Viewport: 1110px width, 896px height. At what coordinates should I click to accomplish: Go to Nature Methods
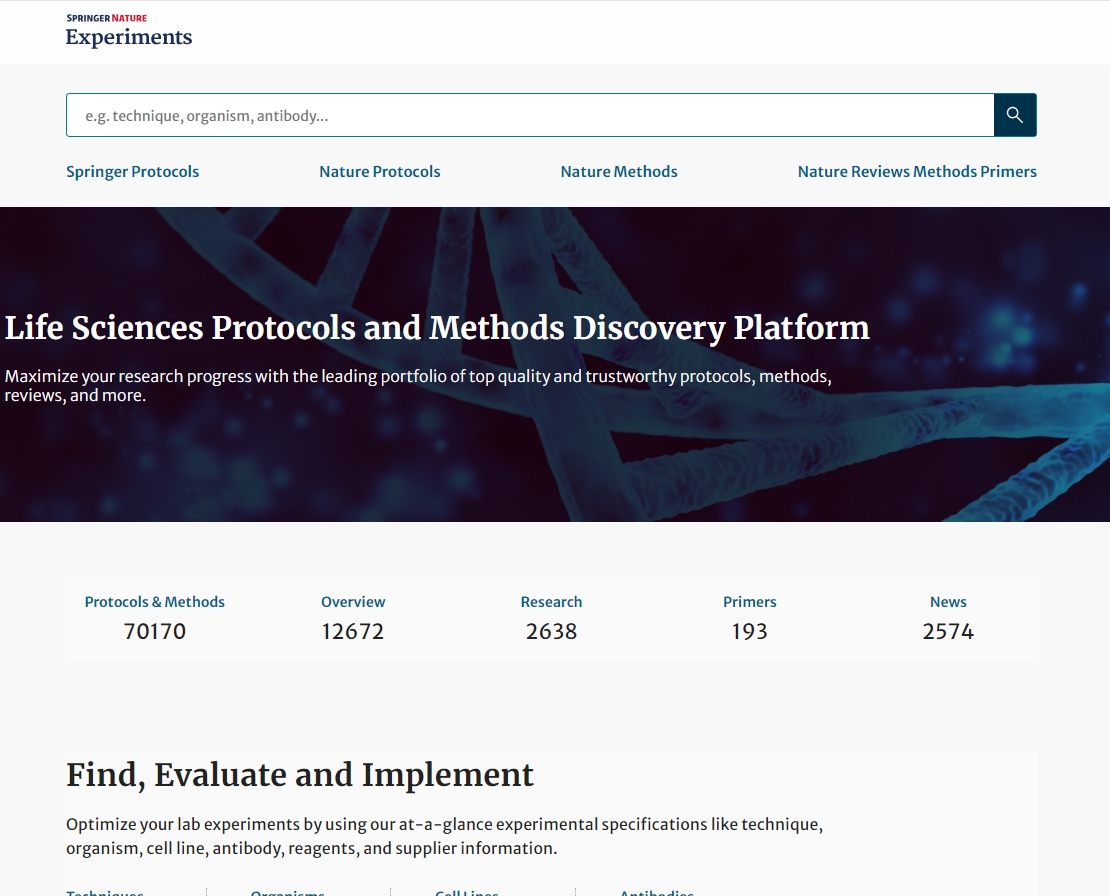tap(619, 171)
